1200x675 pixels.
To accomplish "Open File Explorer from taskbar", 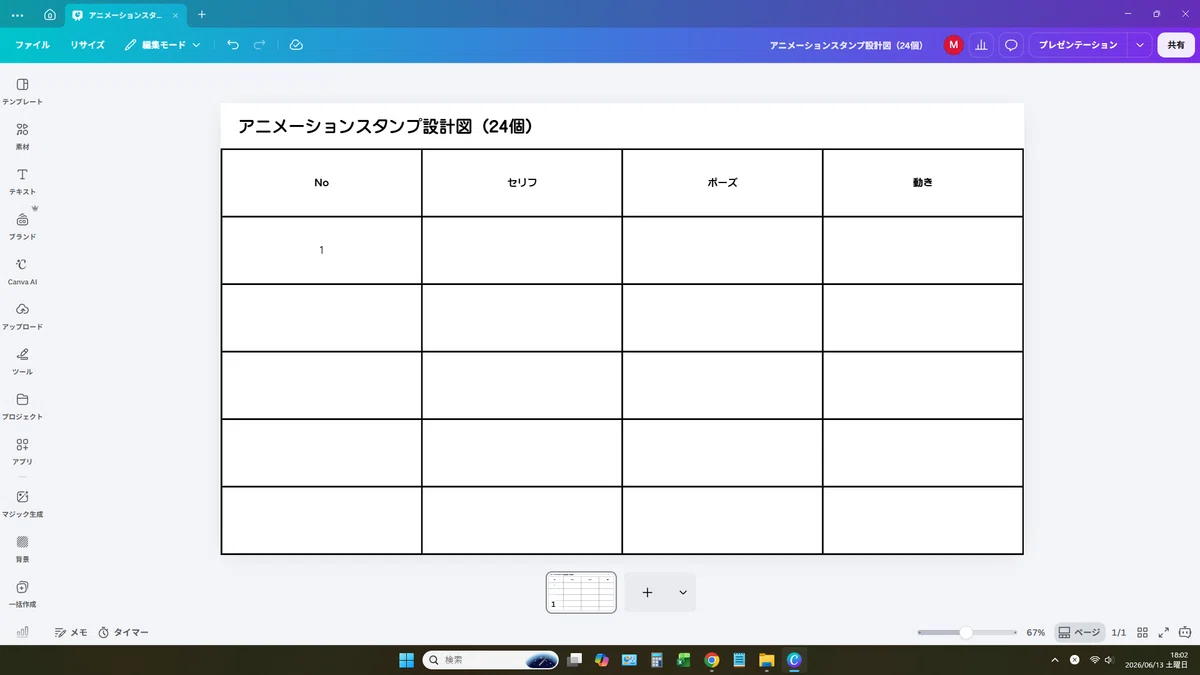I will pyautogui.click(x=767, y=660).
